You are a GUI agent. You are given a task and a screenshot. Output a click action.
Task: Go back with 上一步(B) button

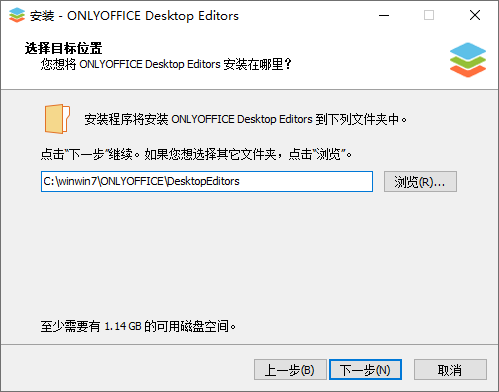[290, 370]
